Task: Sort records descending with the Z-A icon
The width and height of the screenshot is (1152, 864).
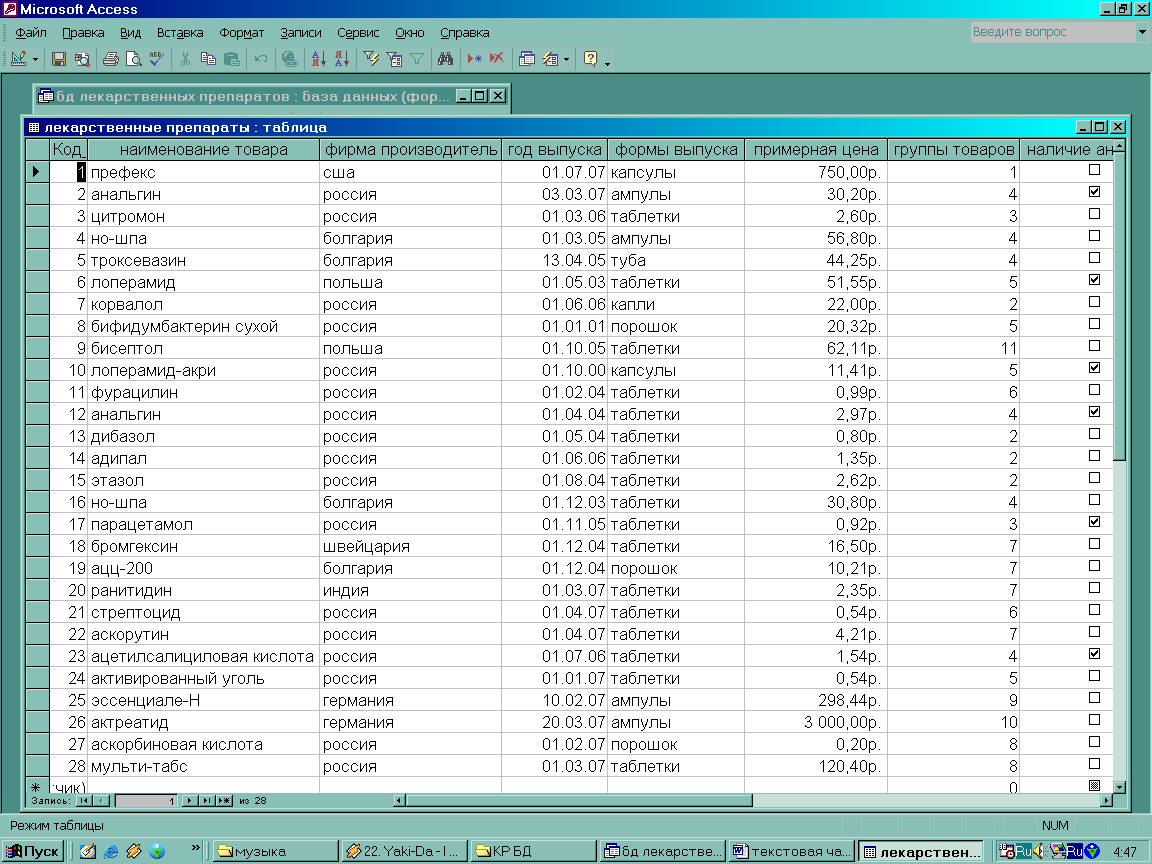Action: click(341, 59)
